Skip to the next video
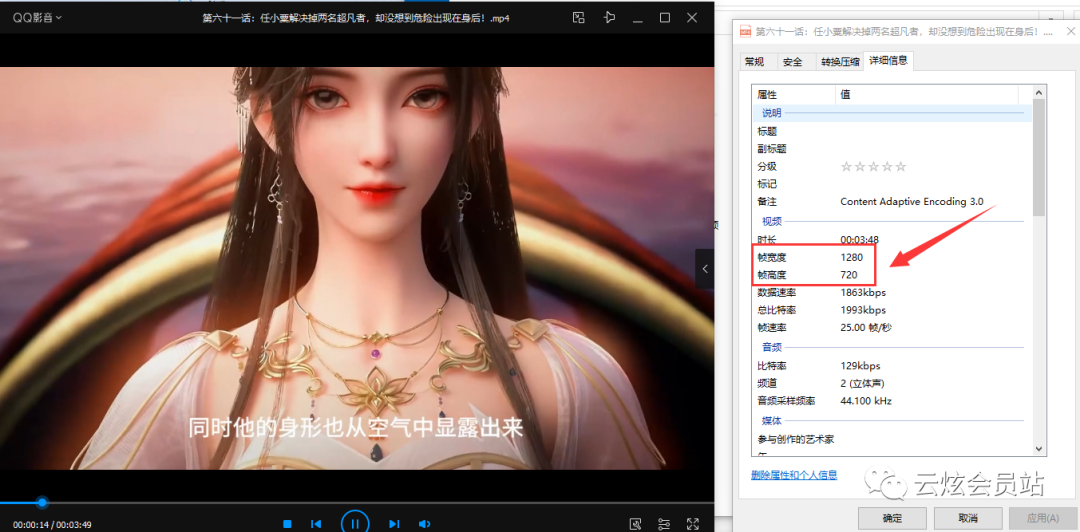Viewport: 1080px width, 532px height. (395, 524)
